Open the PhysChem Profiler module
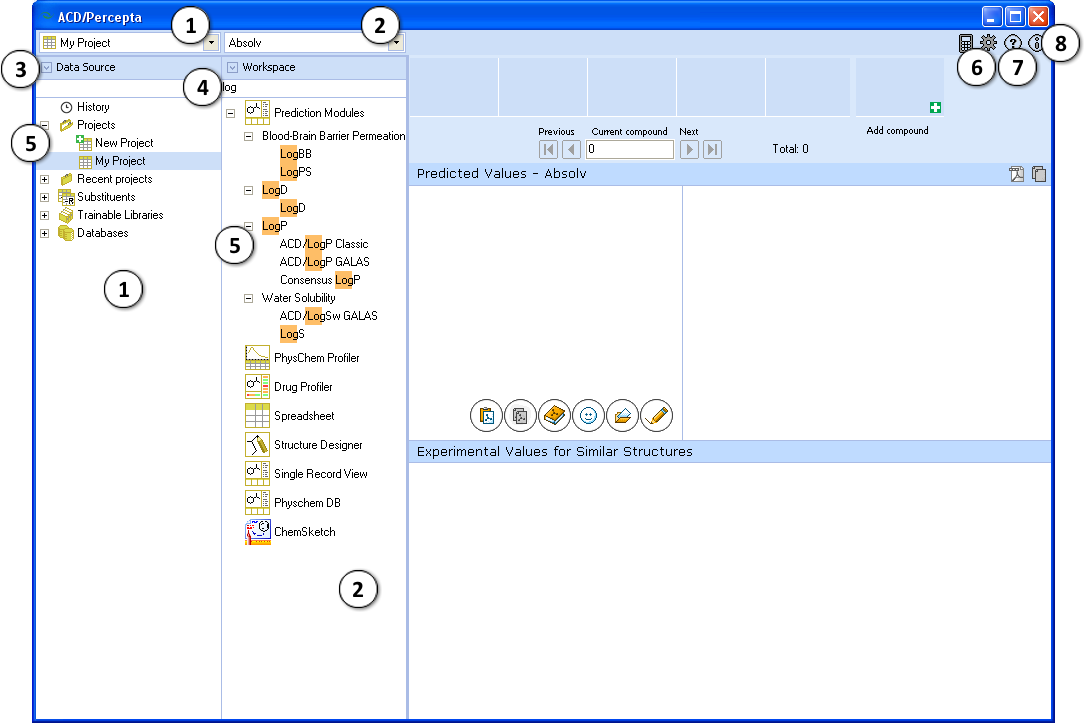This screenshot has width=1084, height=723. pyautogui.click(x=303, y=358)
